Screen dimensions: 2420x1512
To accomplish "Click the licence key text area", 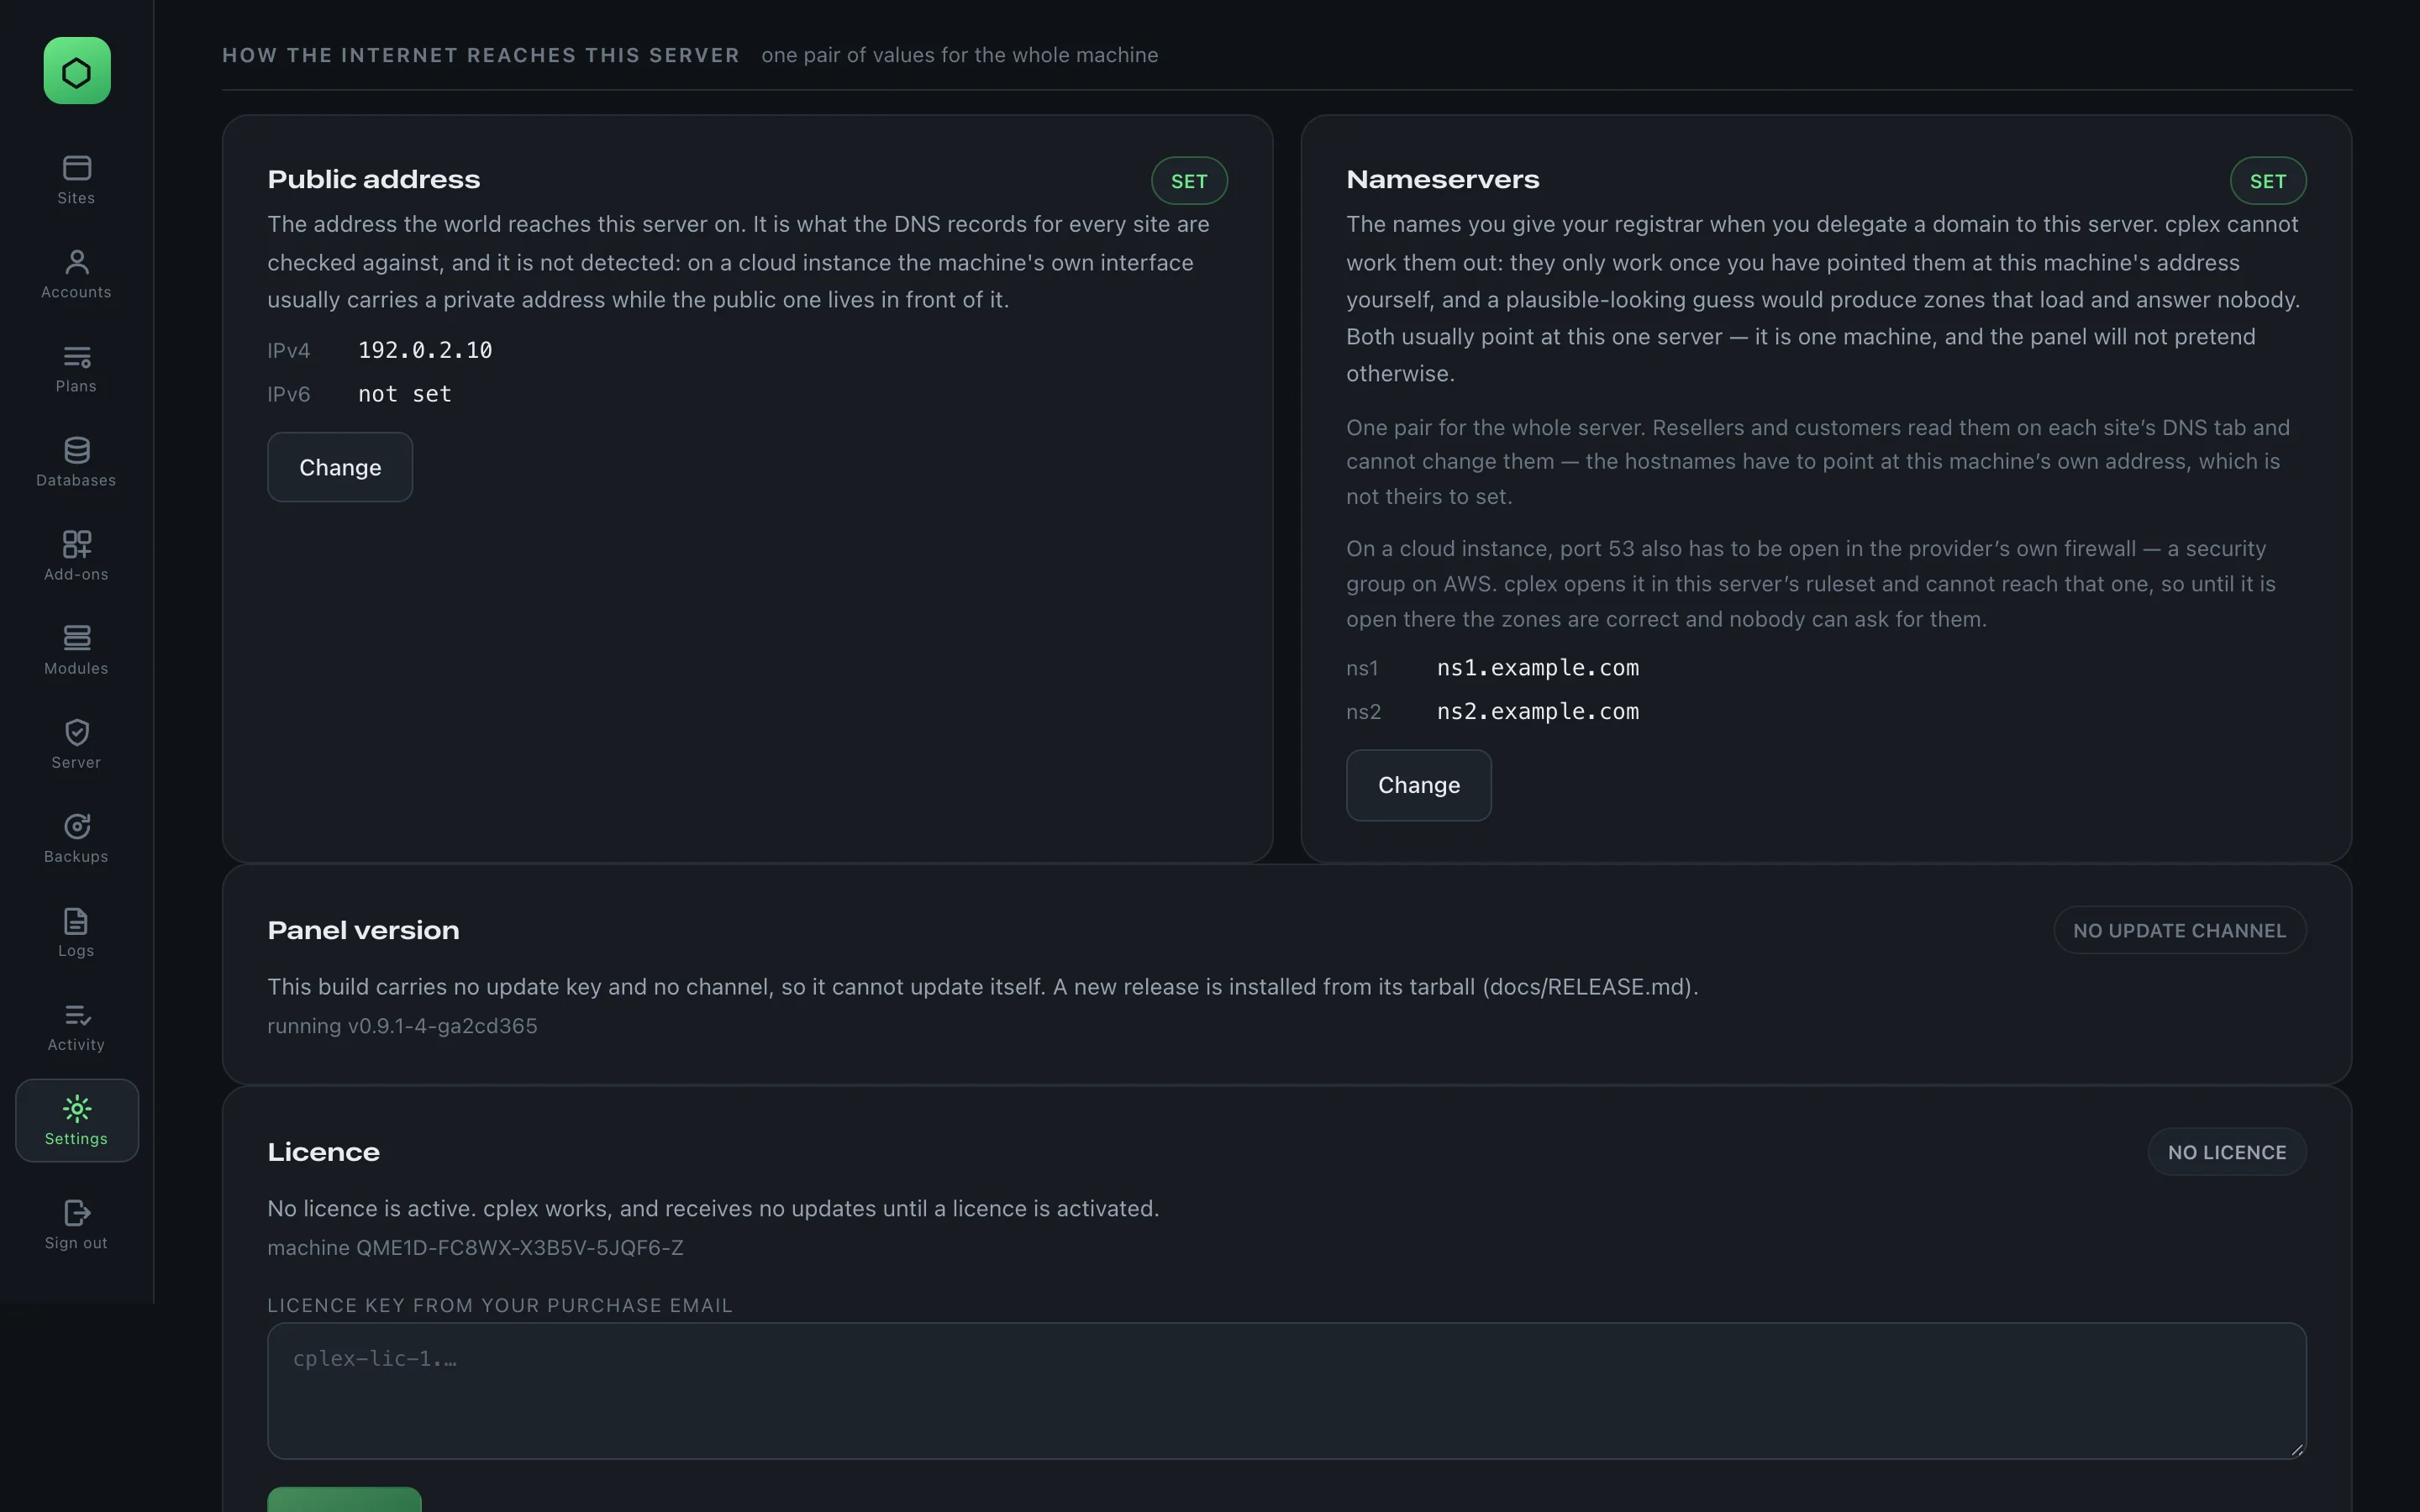I will click(1286, 1391).
